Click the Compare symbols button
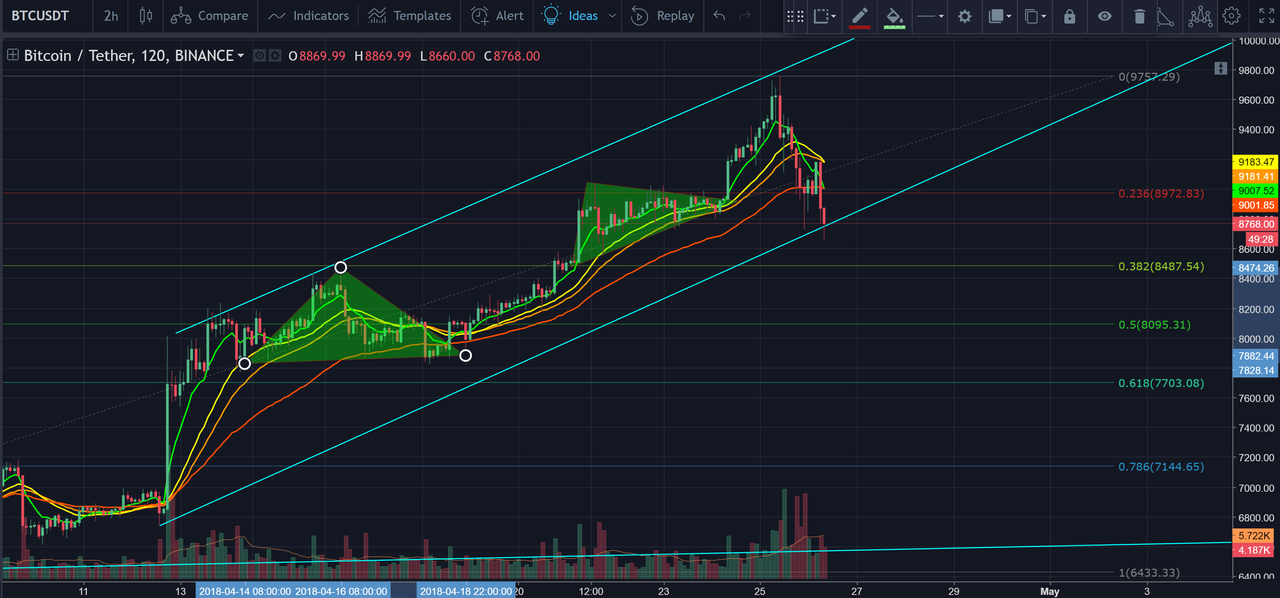Viewport: 1280px width, 598px height. tap(209, 16)
